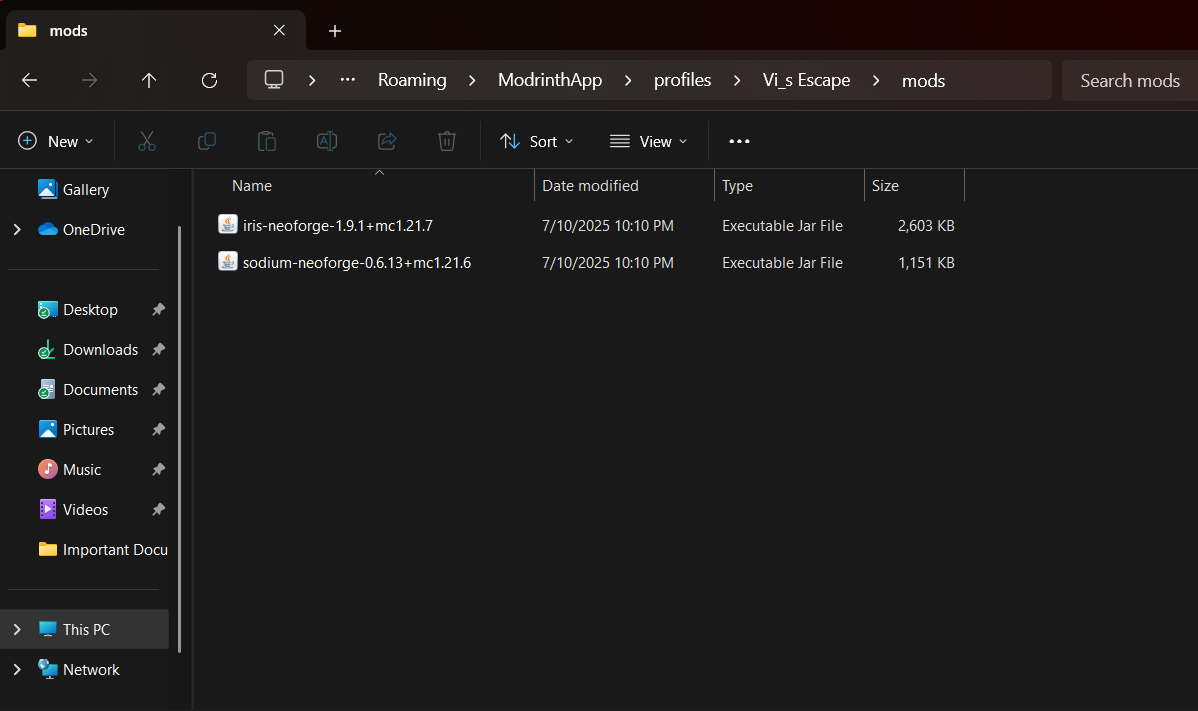
Task: Expand chevron after profiles in breadcrumb
Action: click(737, 80)
